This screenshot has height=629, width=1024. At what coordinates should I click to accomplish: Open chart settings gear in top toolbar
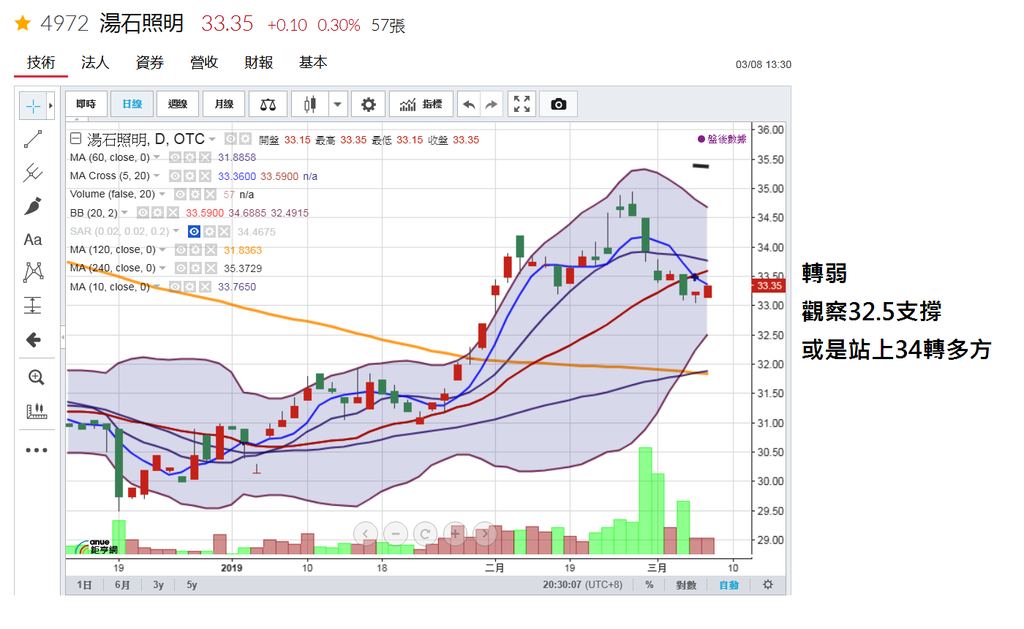click(x=368, y=104)
